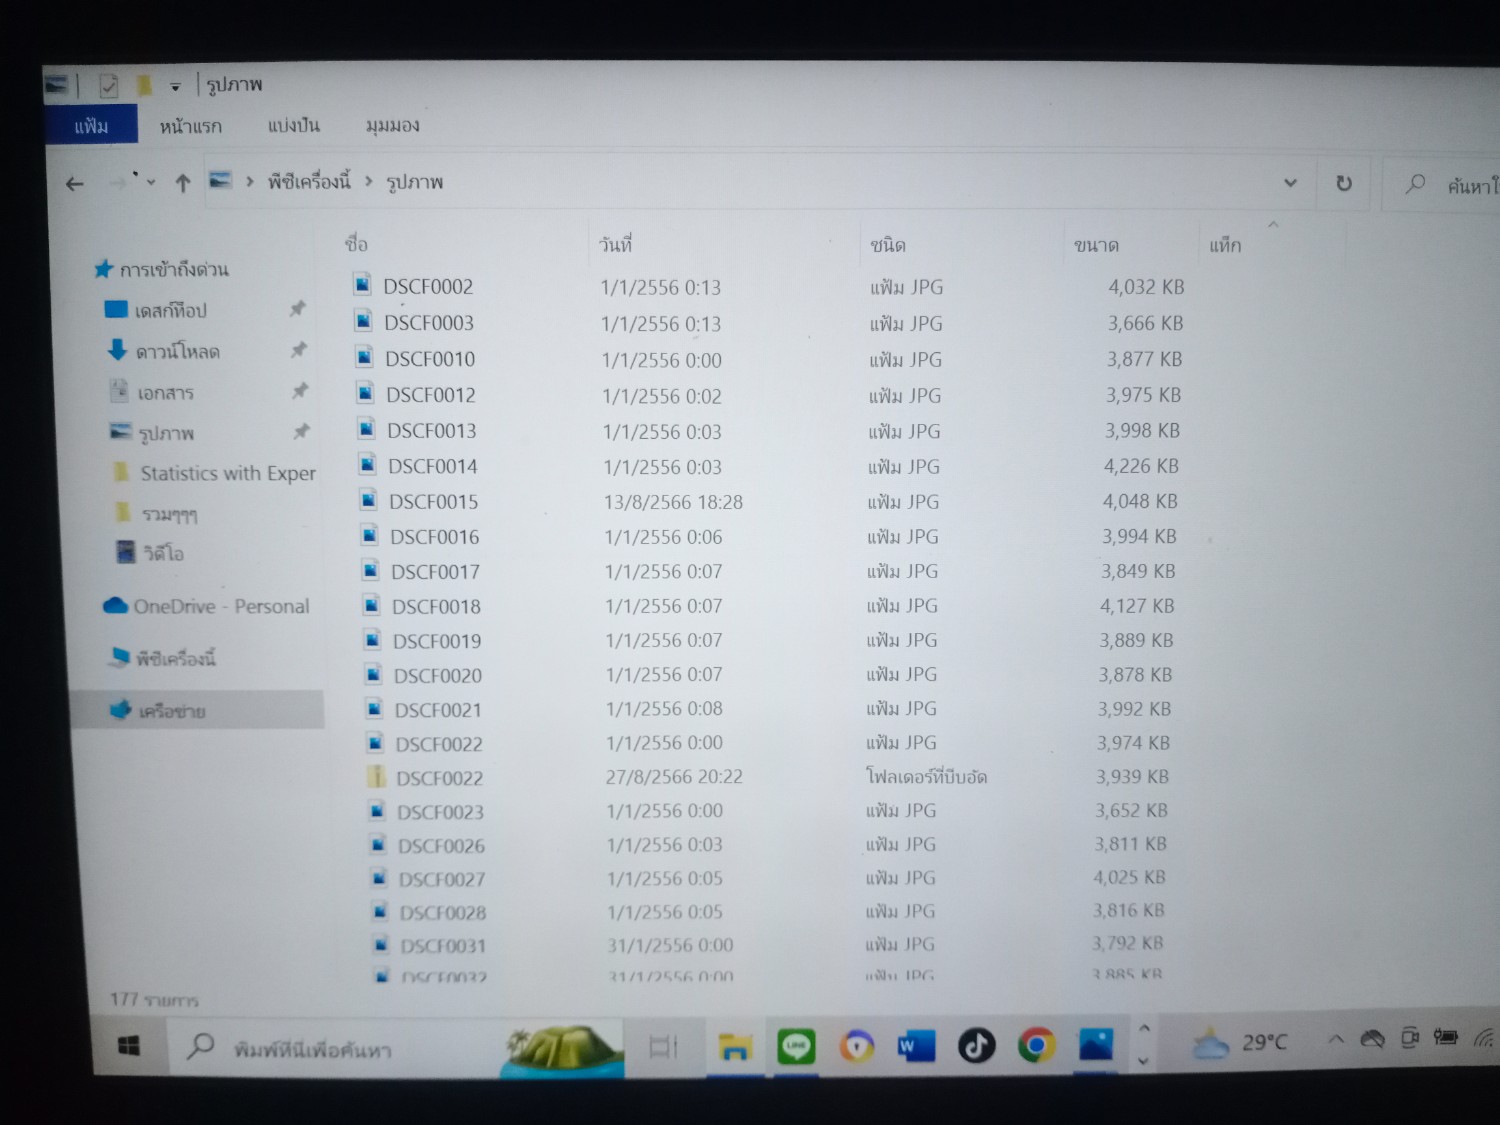
Task: Click the Up one level arrow
Action: tap(182, 183)
